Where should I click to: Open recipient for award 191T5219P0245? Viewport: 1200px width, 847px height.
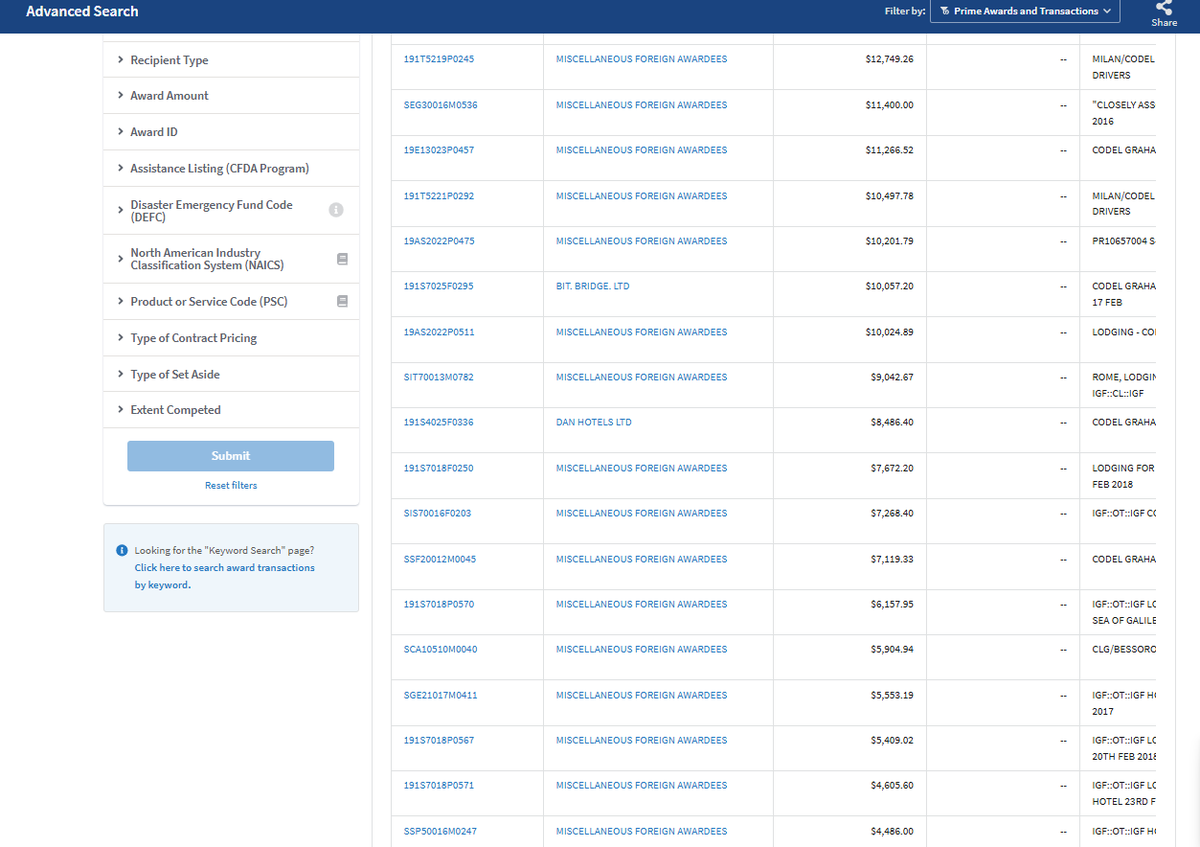click(642, 59)
